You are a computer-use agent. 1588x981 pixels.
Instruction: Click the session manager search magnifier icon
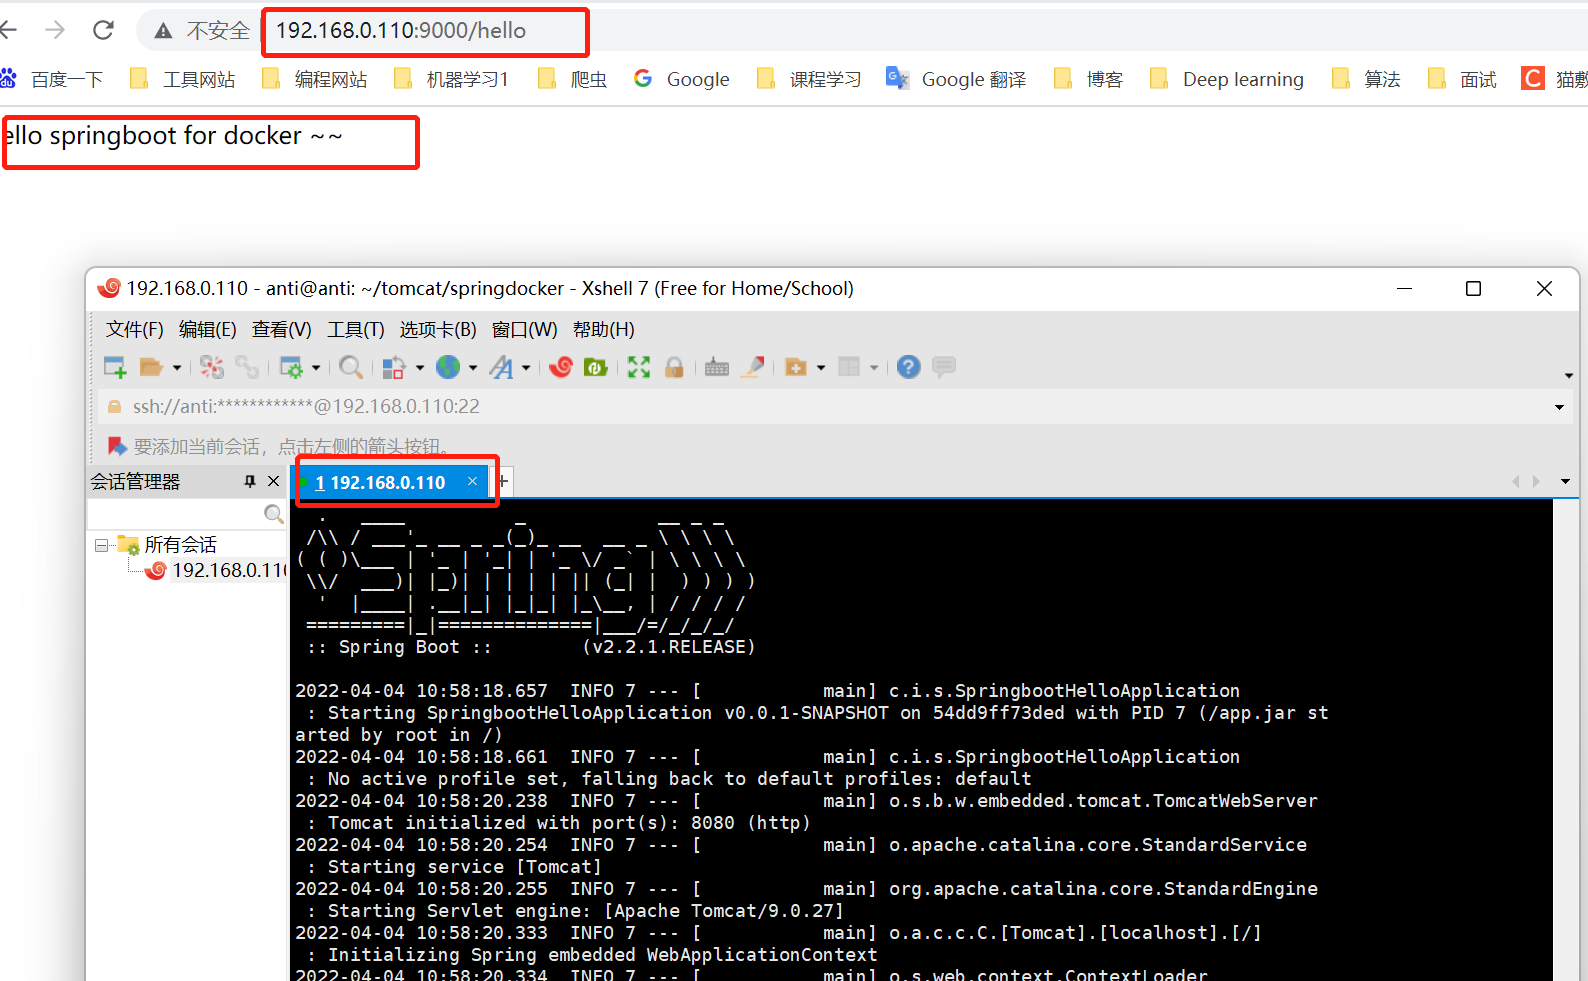coord(273,514)
